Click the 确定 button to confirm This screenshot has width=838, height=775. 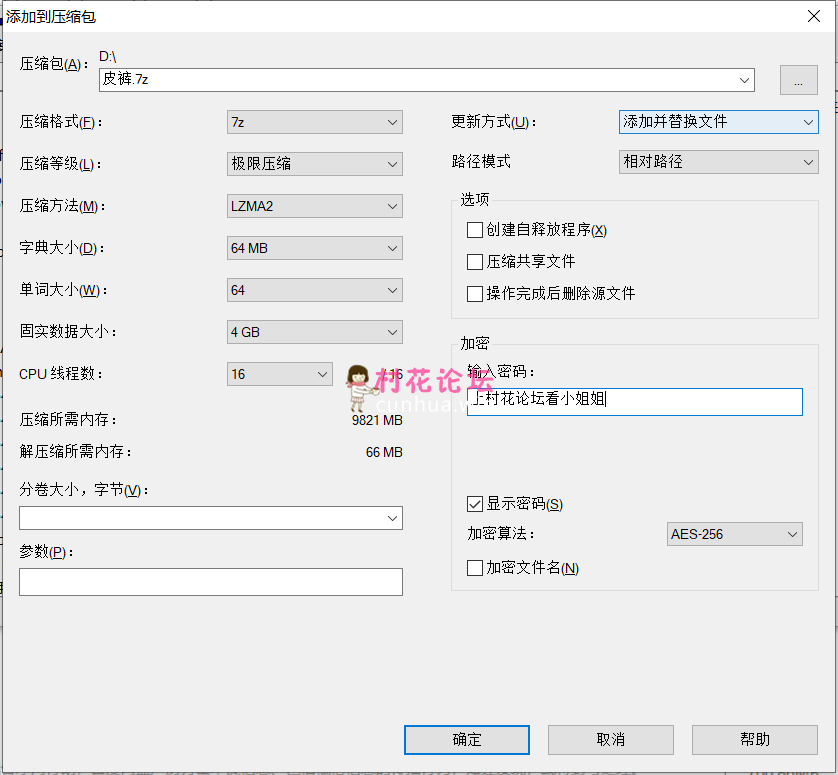pyautogui.click(x=467, y=740)
